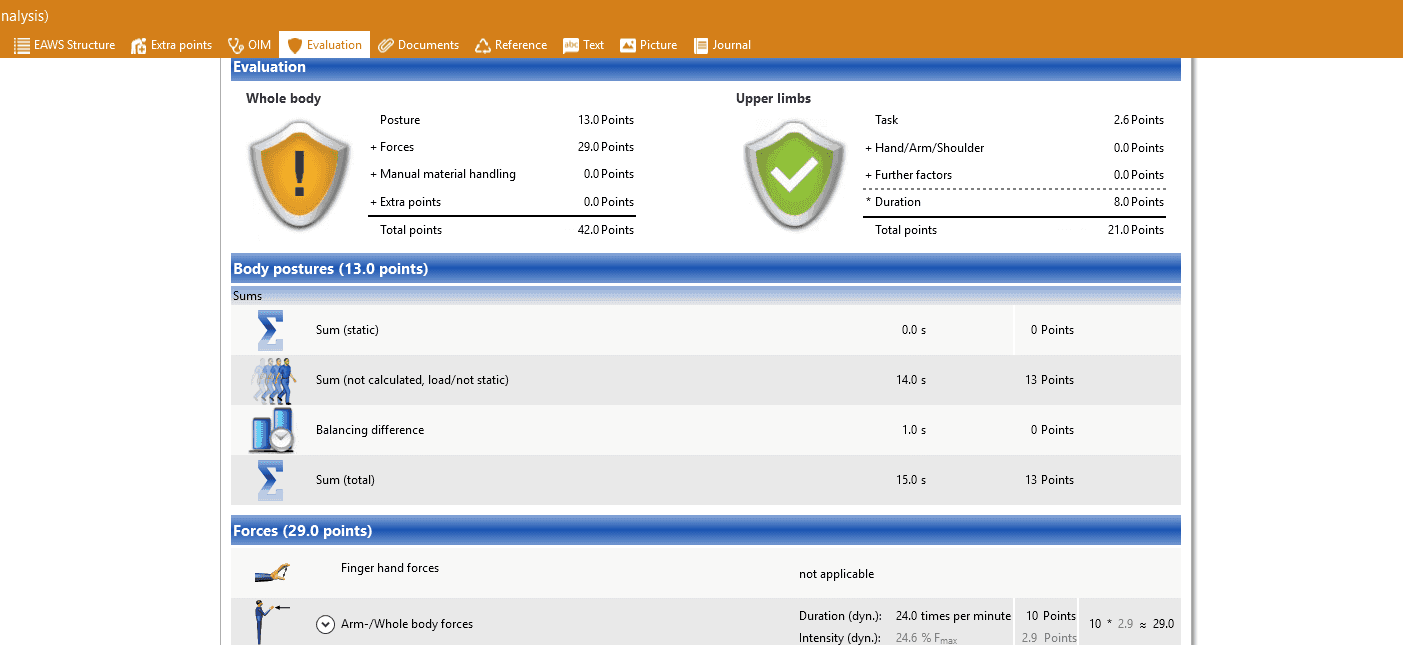Viewport: 1403px width, 645px height.
Task: Select the Evaluation tab
Action: coord(324,45)
